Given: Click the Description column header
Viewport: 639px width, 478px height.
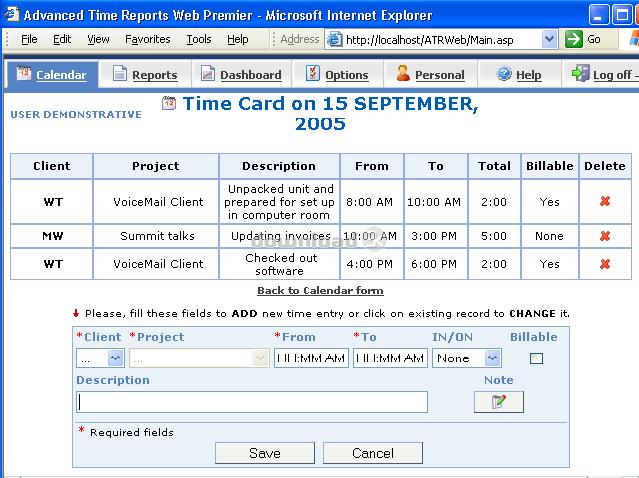Looking at the screenshot, I should (x=279, y=166).
